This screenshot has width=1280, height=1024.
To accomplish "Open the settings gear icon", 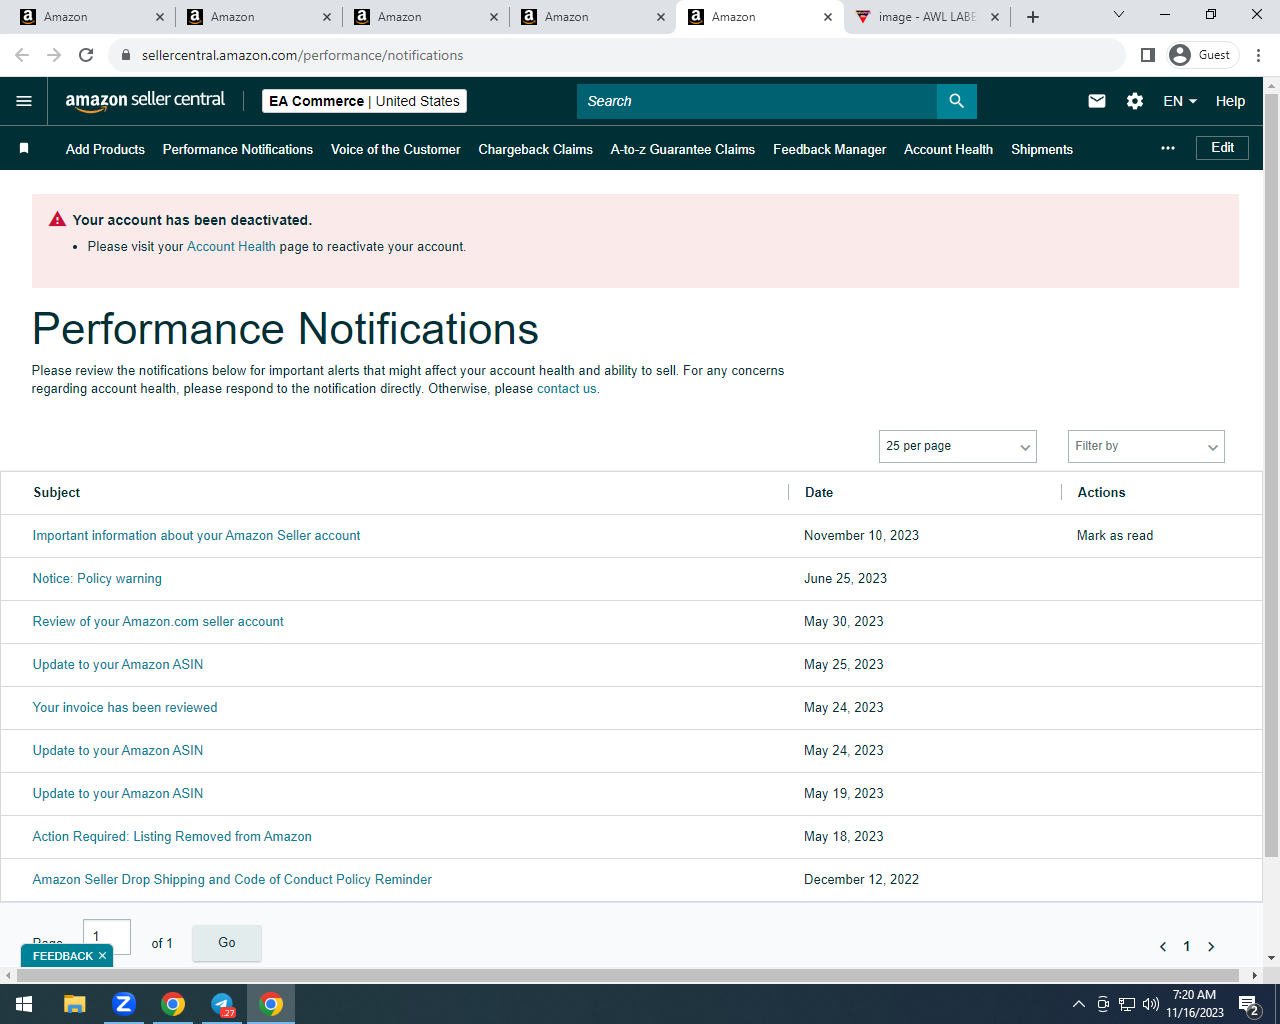I will point(1135,101).
